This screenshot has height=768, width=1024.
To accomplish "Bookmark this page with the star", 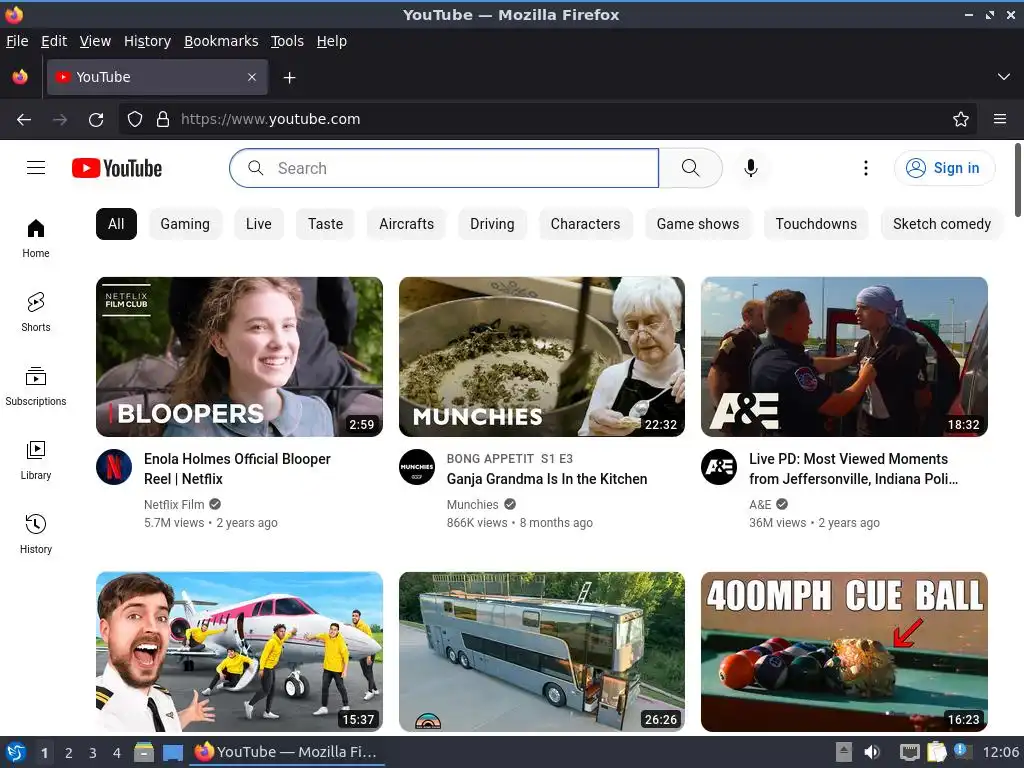I will pyautogui.click(x=961, y=120).
